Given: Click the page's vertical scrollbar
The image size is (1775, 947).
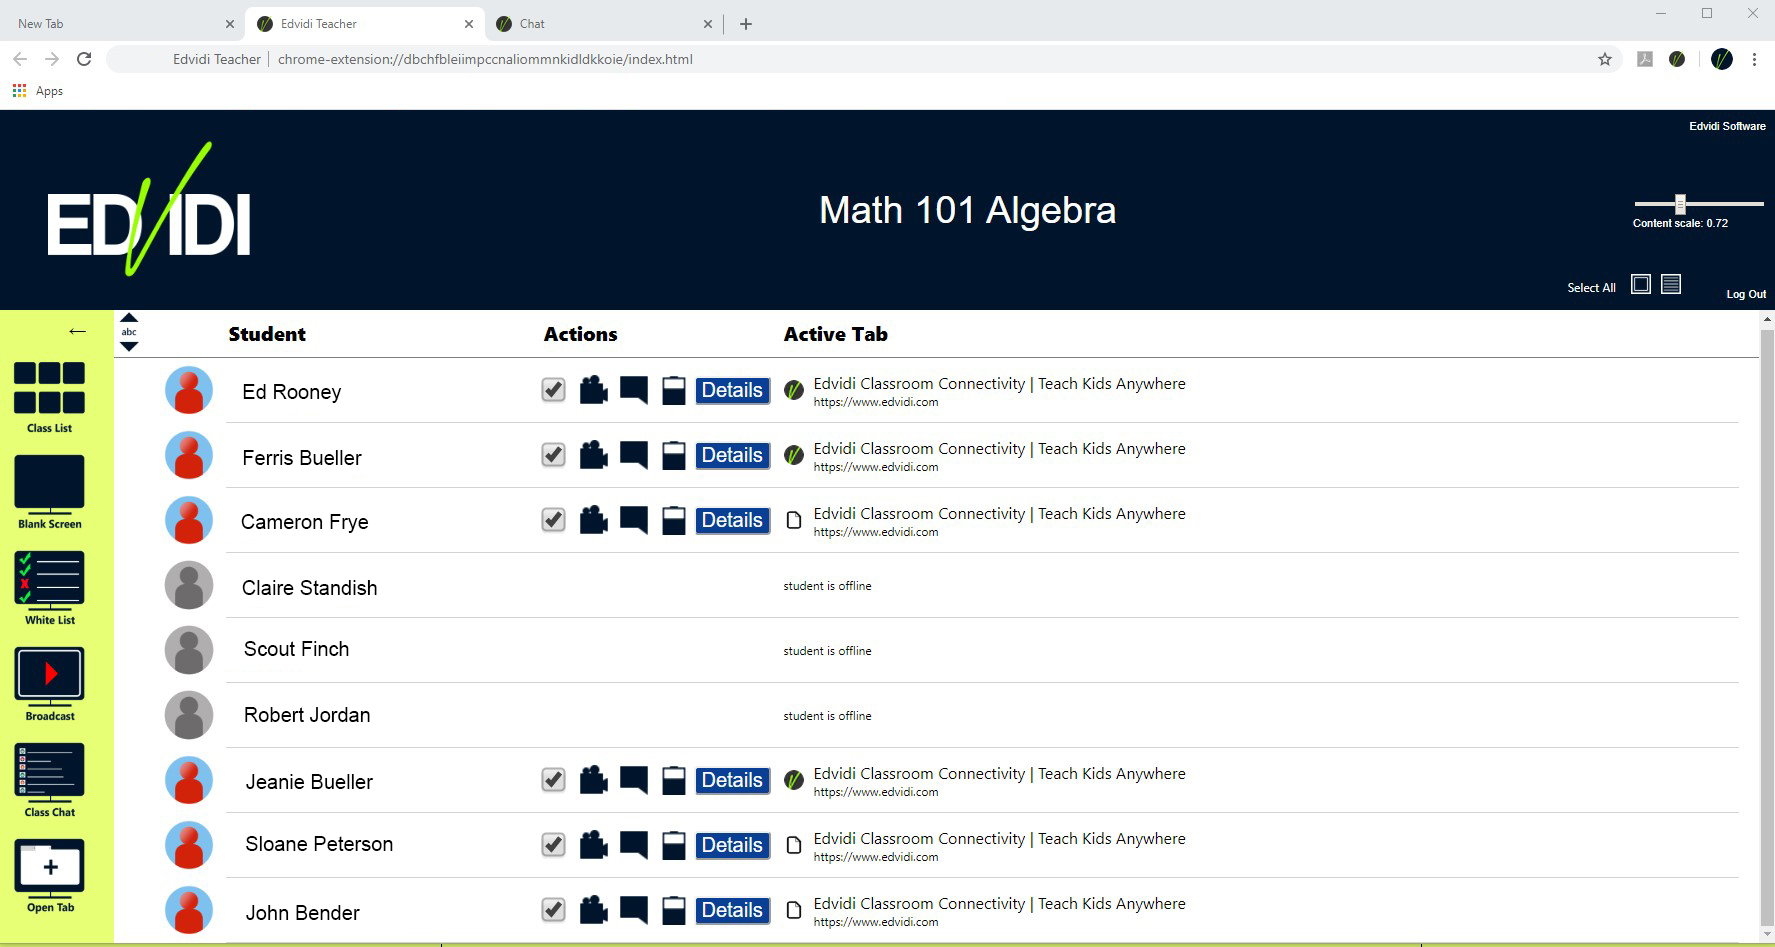Looking at the screenshot, I should click(1767, 627).
